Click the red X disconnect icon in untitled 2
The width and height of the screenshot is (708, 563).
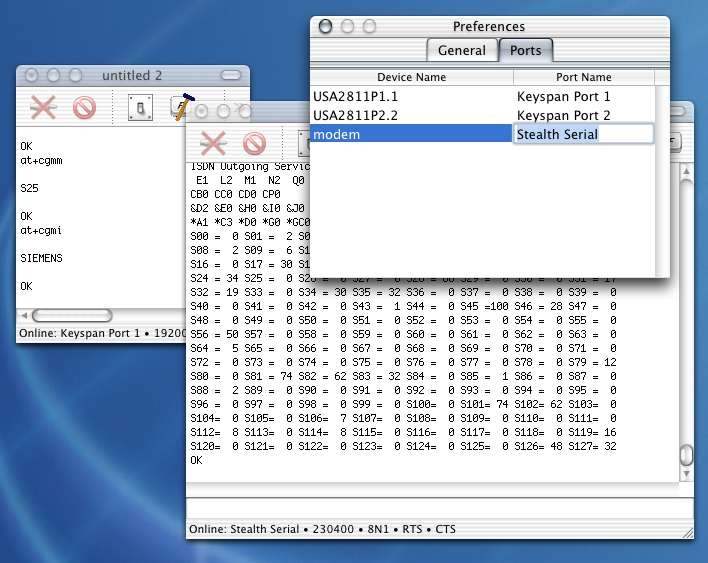[43, 107]
